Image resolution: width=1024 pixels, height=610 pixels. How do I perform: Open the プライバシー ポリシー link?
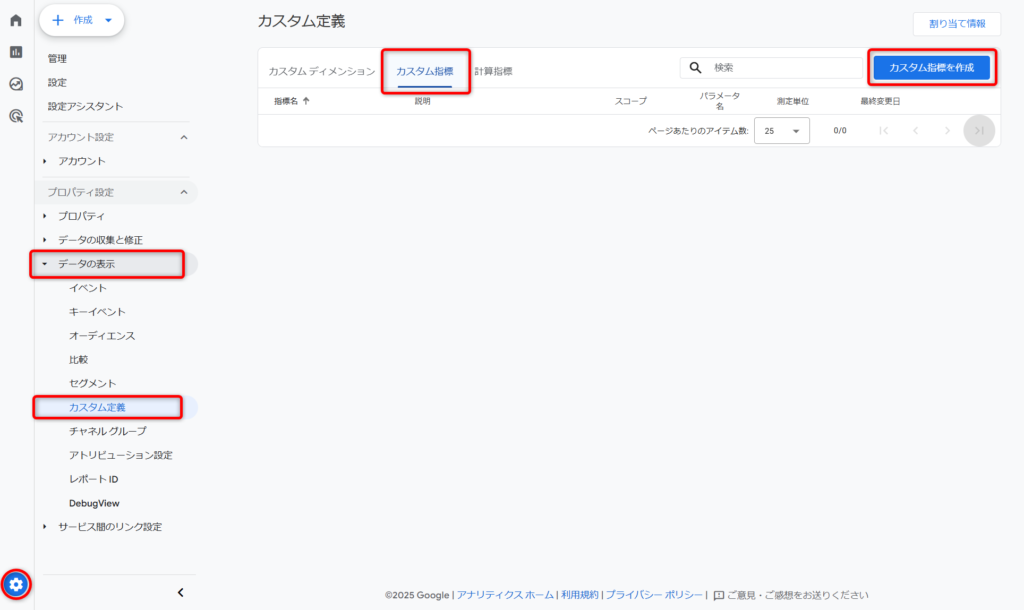pos(655,595)
